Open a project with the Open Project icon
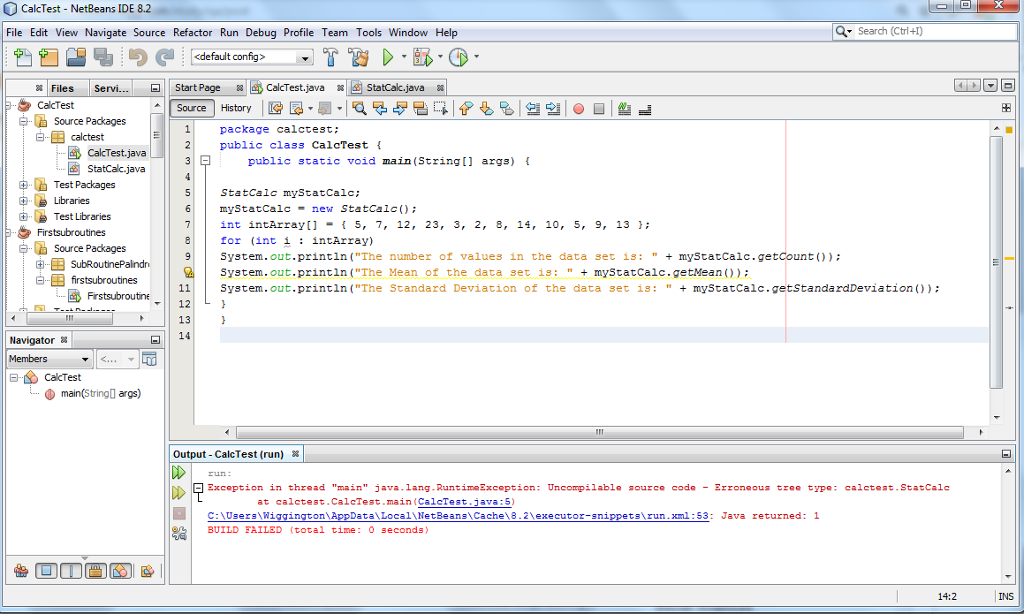Viewport: 1024px width, 614px height. point(74,57)
